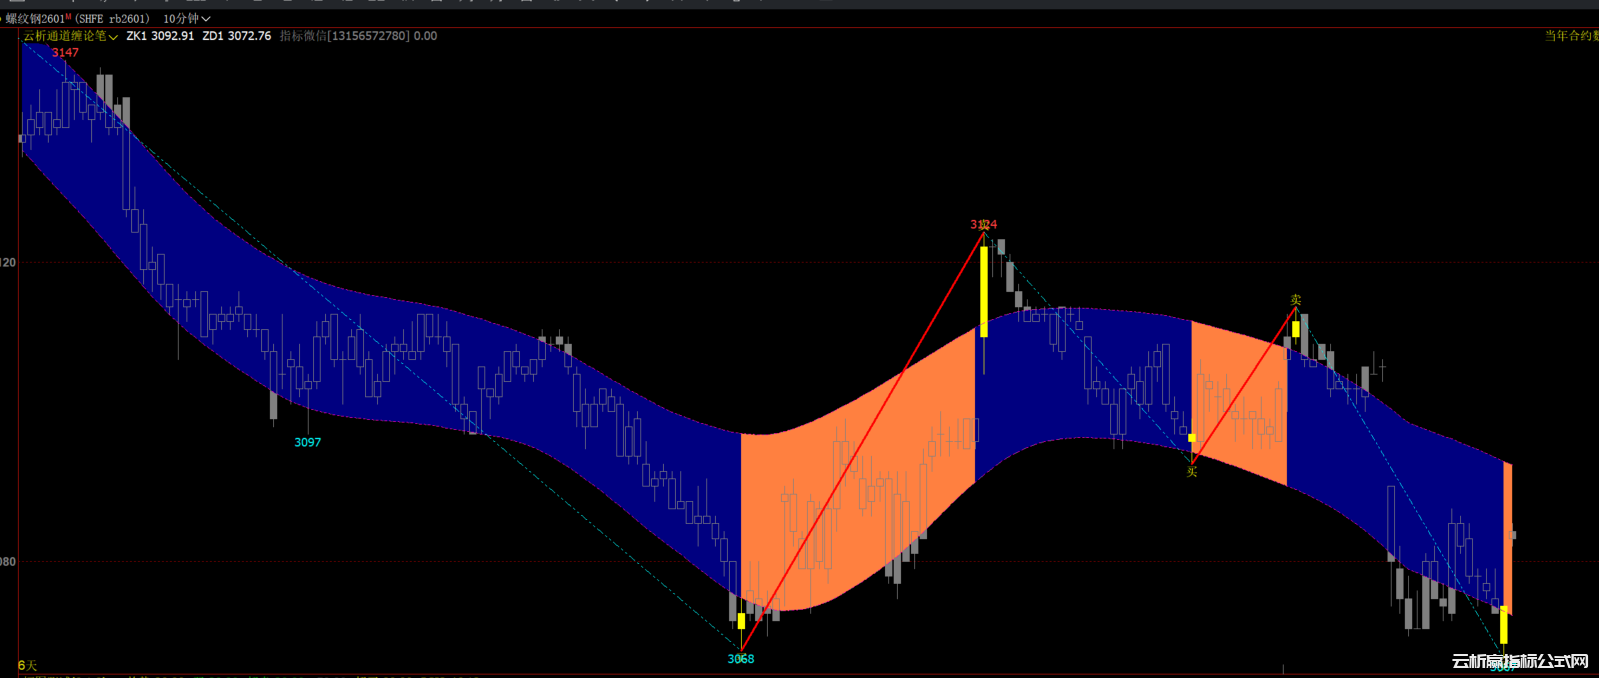Select the 3097 low price label
The width and height of the screenshot is (1599, 678).
307,442
